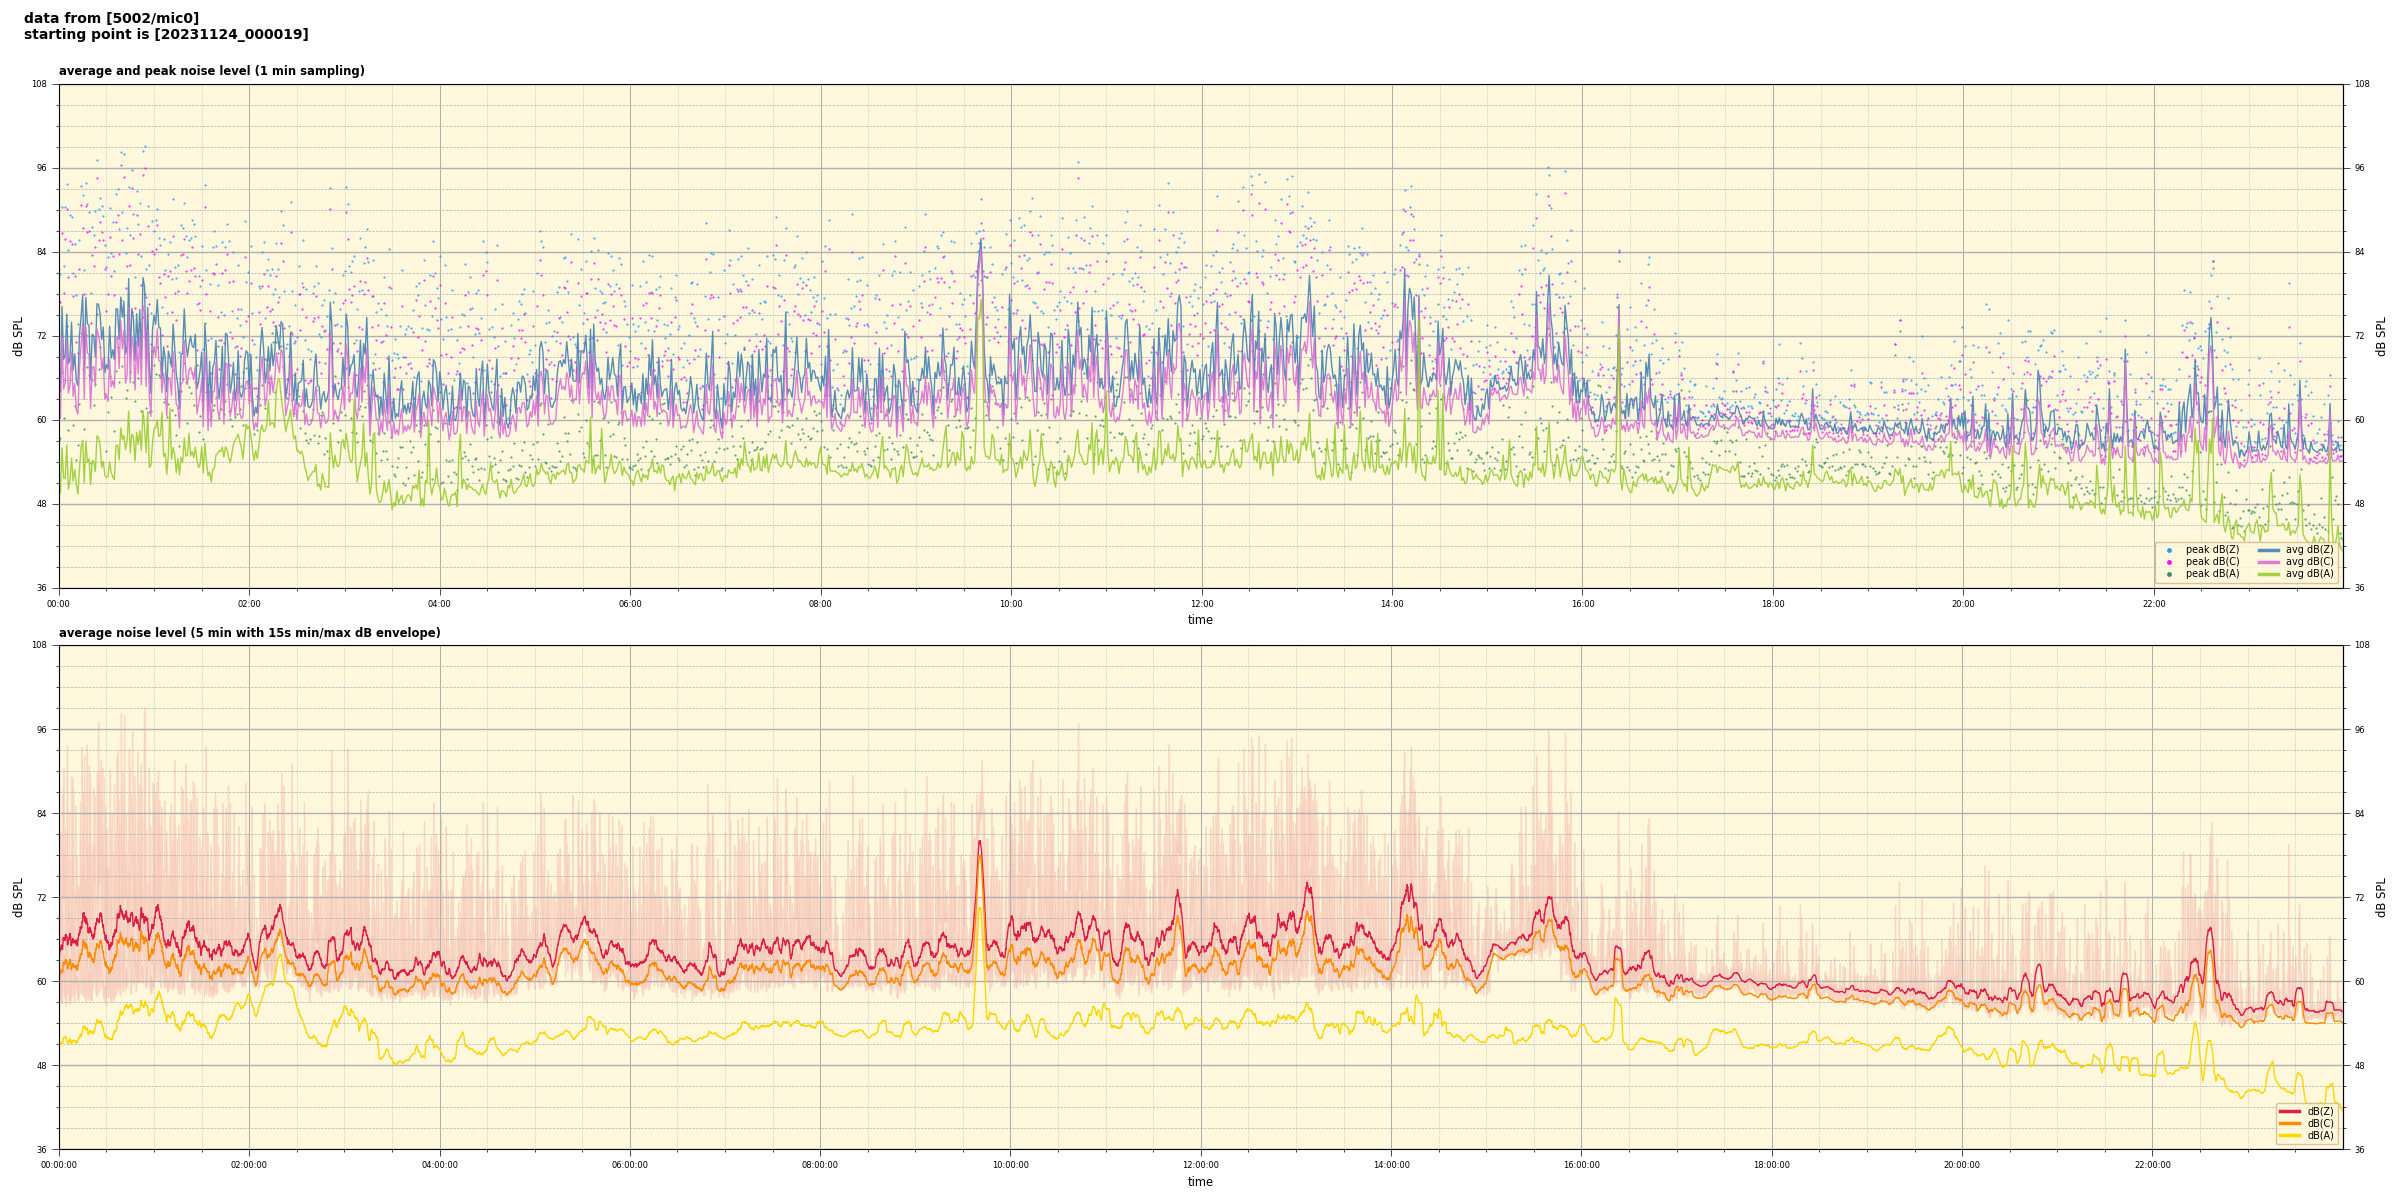Click the starting point 20231124_000019 text
This screenshot has width=2400, height=1200.
tap(166, 35)
